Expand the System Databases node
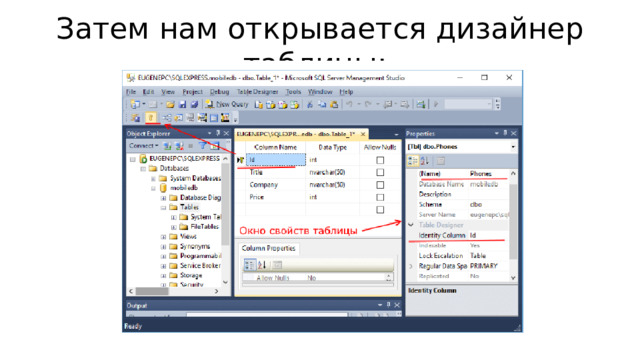The image size is (640, 360). [153, 179]
